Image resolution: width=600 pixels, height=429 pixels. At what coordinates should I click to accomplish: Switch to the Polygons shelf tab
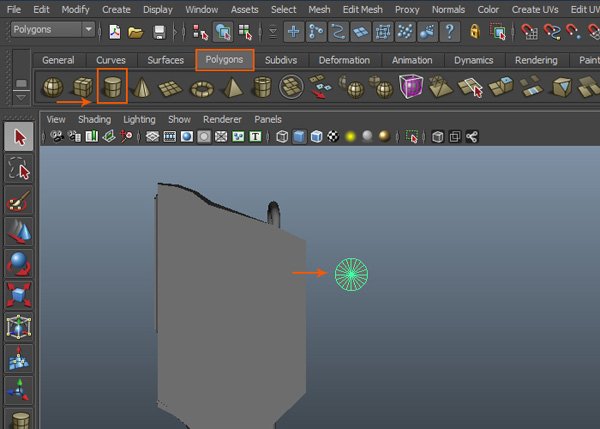point(224,60)
